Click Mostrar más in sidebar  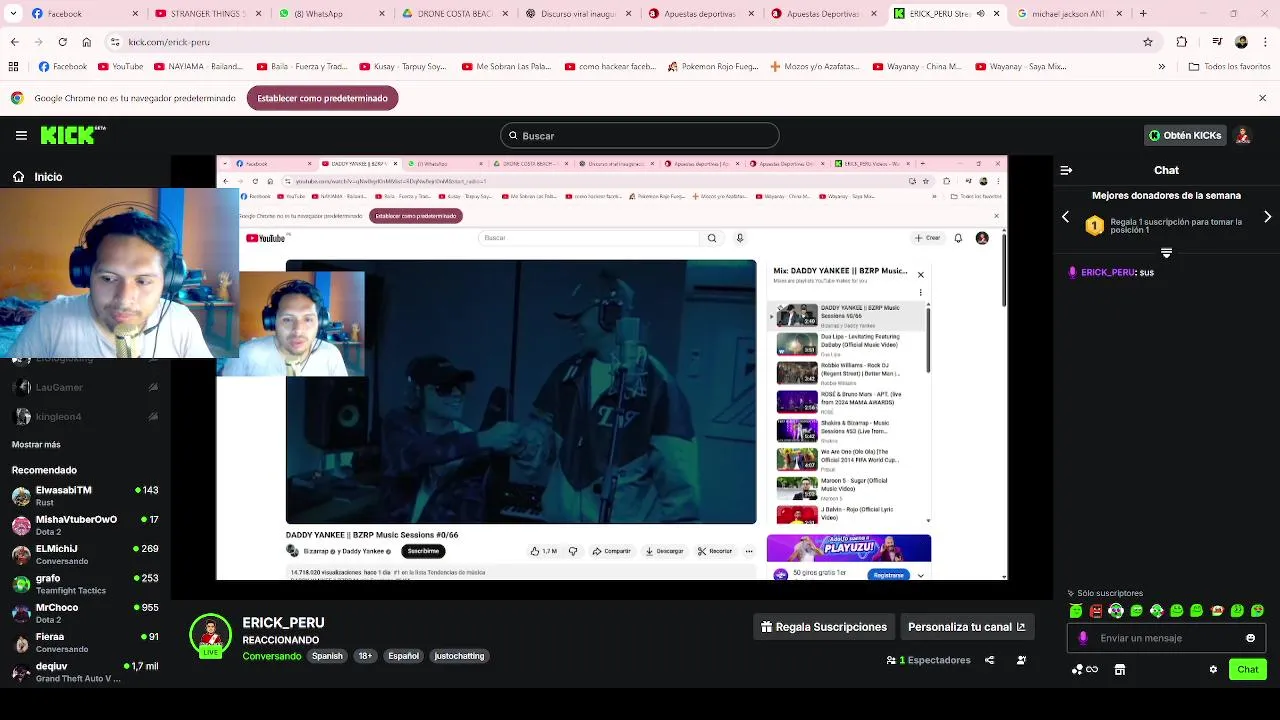pyautogui.click(x=36, y=445)
